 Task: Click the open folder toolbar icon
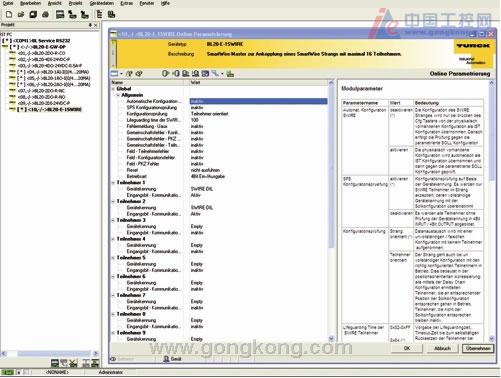tap(21, 14)
